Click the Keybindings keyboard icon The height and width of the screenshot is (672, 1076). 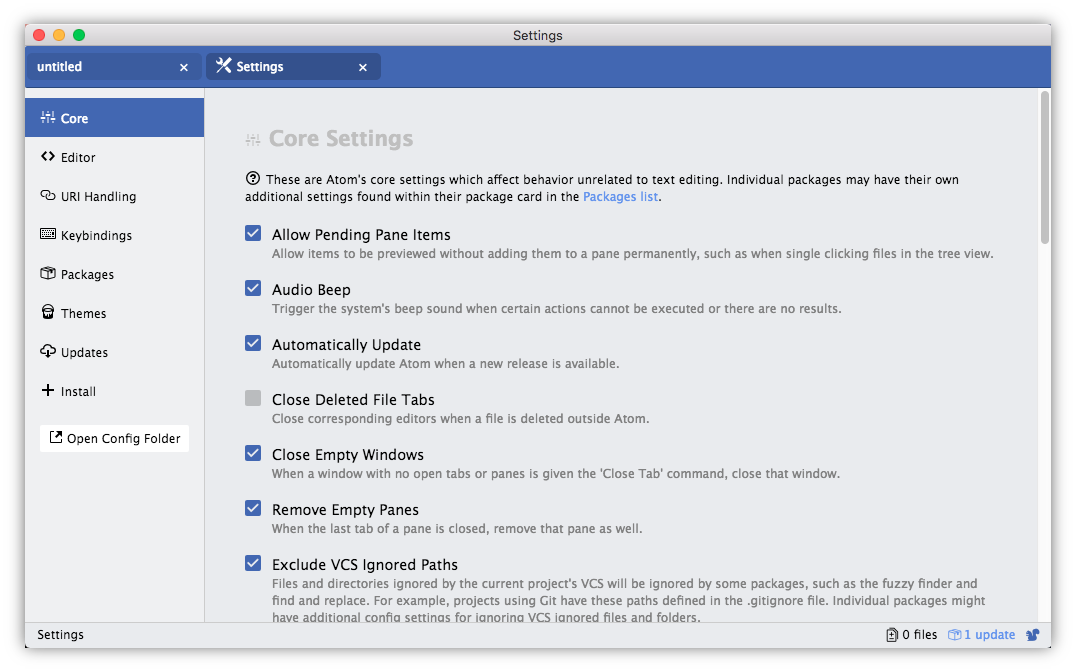[x=47, y=234]
